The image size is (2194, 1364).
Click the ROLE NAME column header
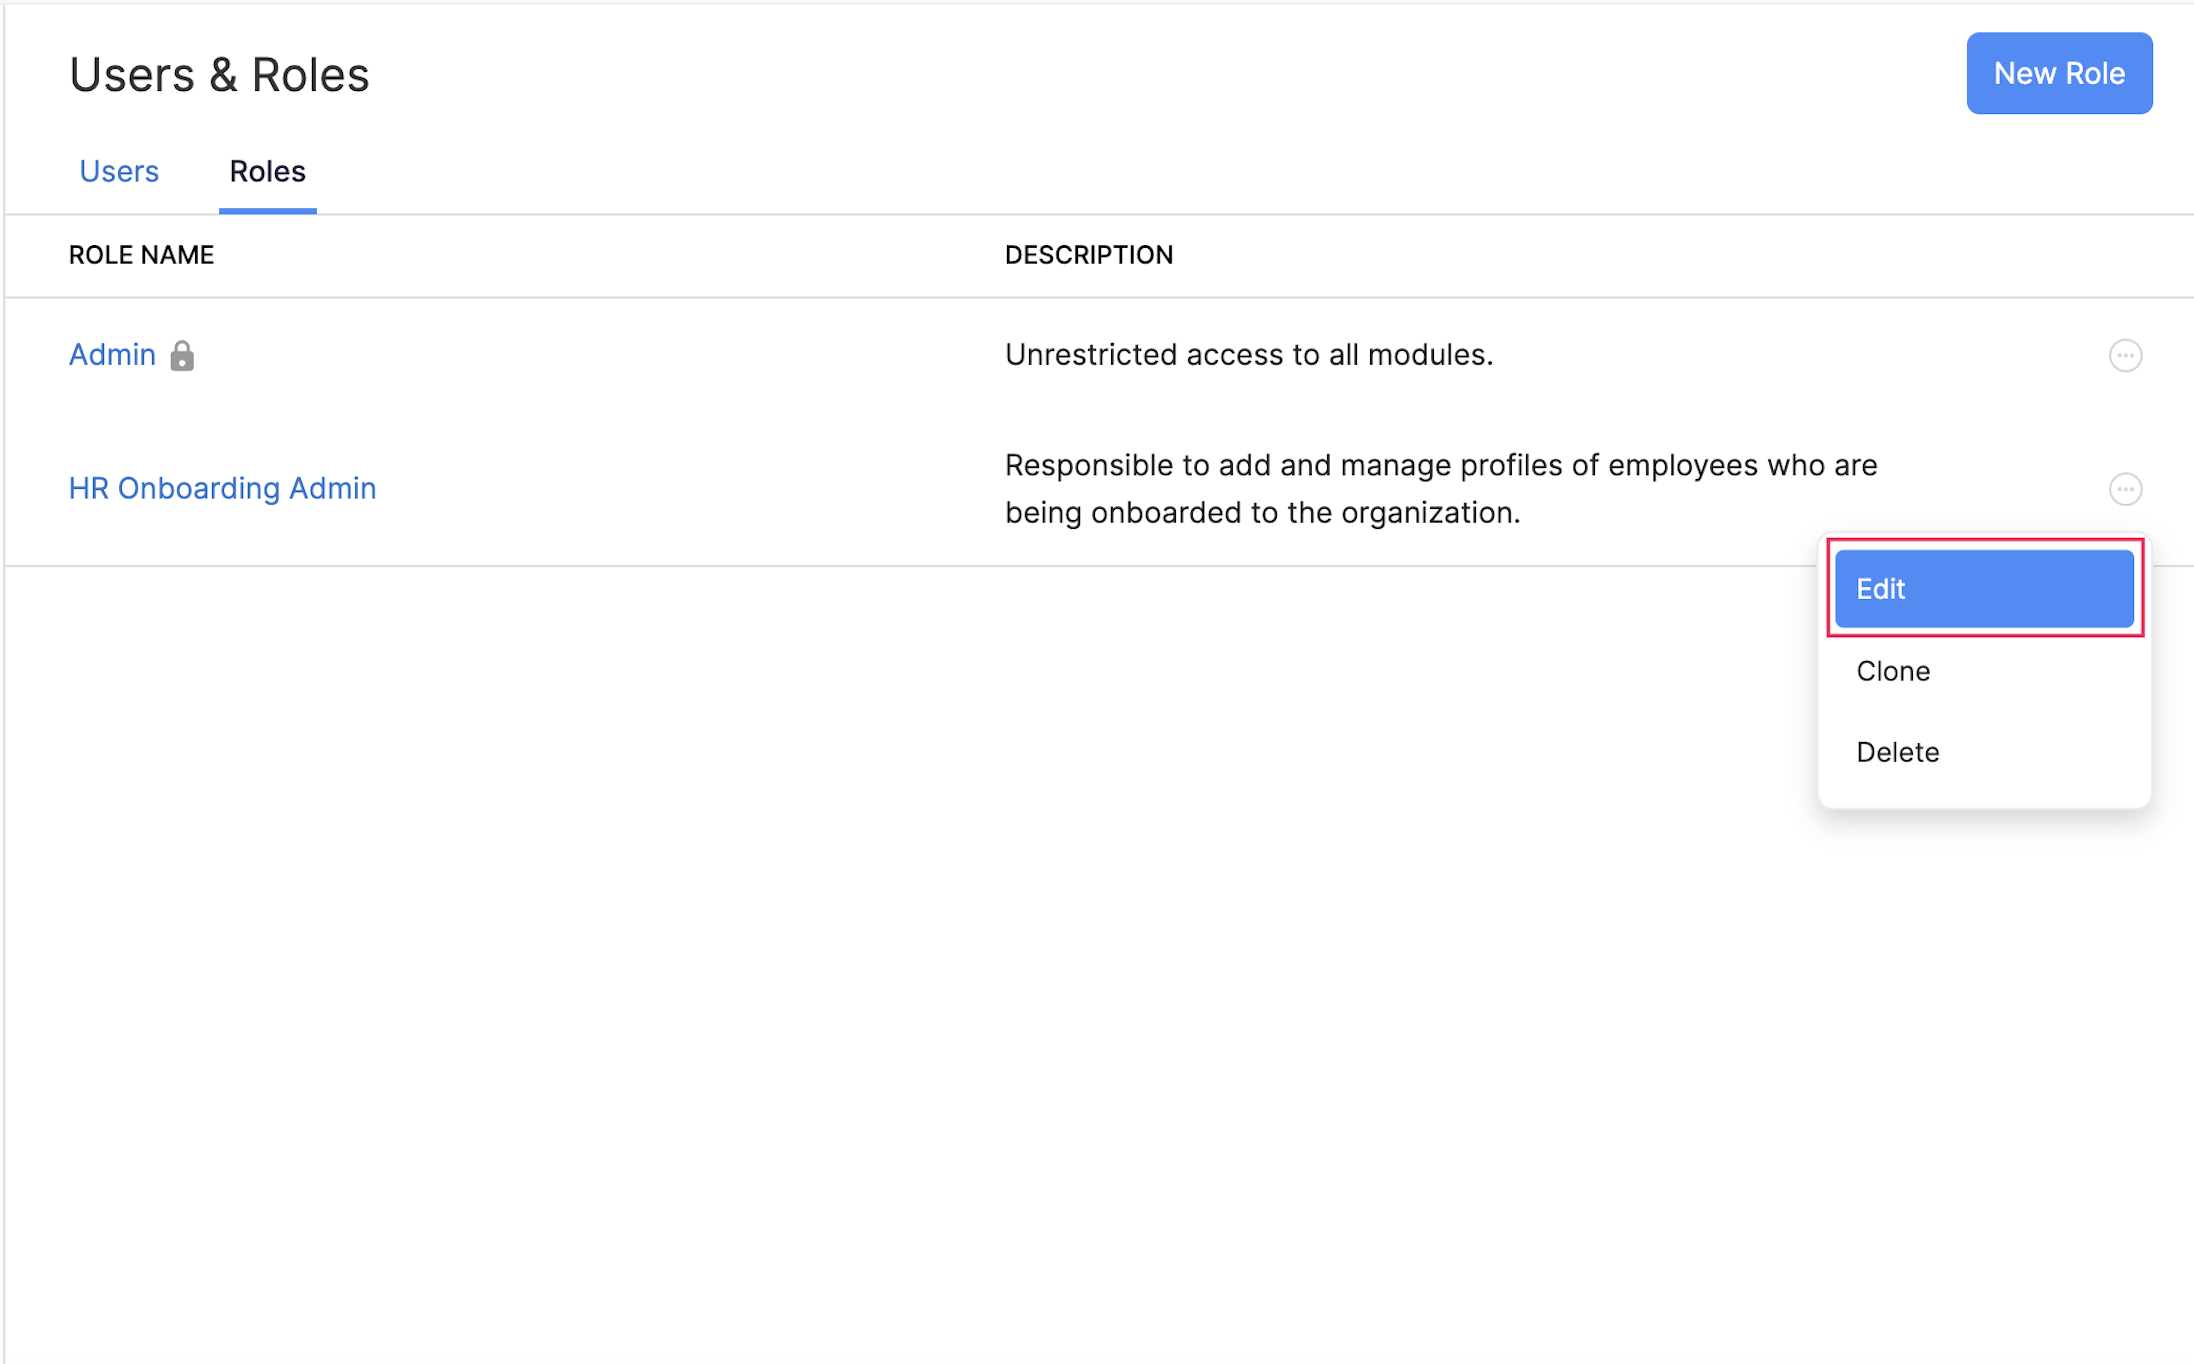[141, 255]
